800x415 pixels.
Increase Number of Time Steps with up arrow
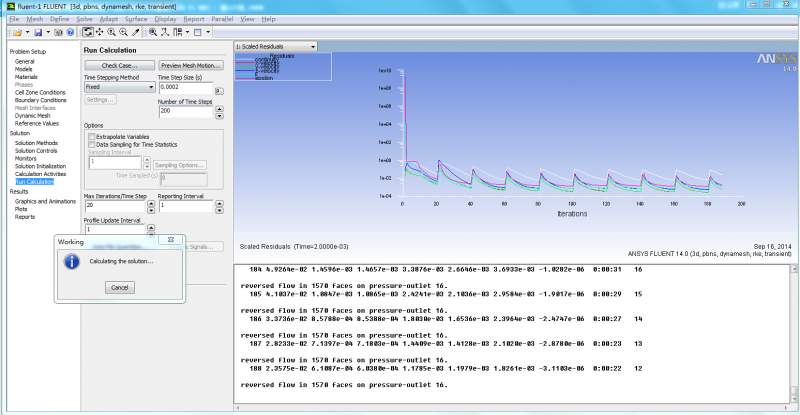(x=219, y=109)
